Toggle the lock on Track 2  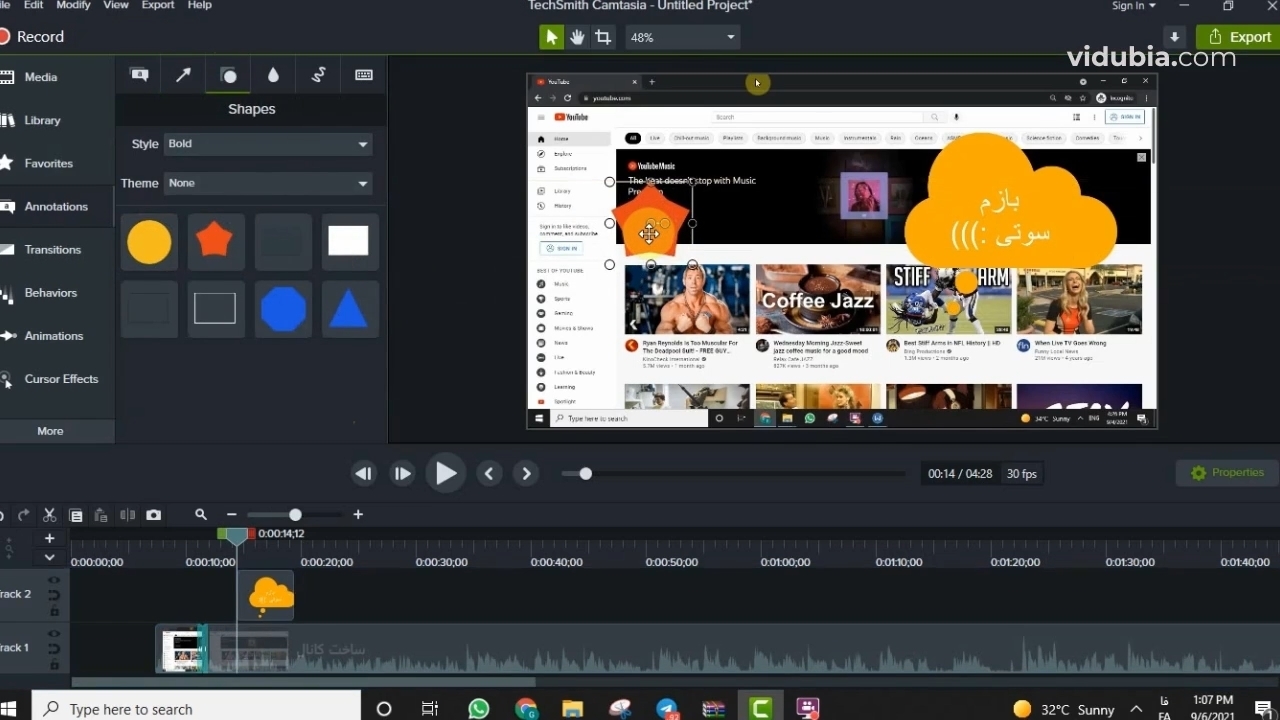54,611
